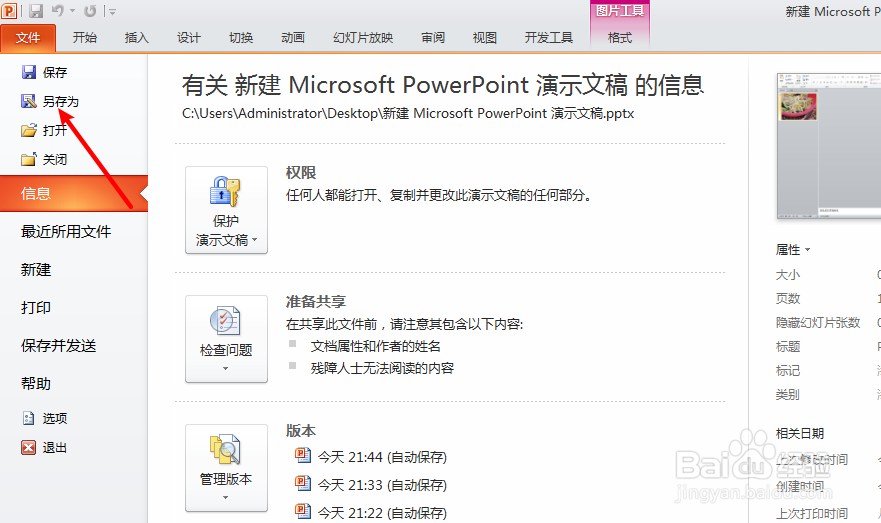Click the 权限 section heading
This screenshot has height=523, width=881.
pos(301,172)
